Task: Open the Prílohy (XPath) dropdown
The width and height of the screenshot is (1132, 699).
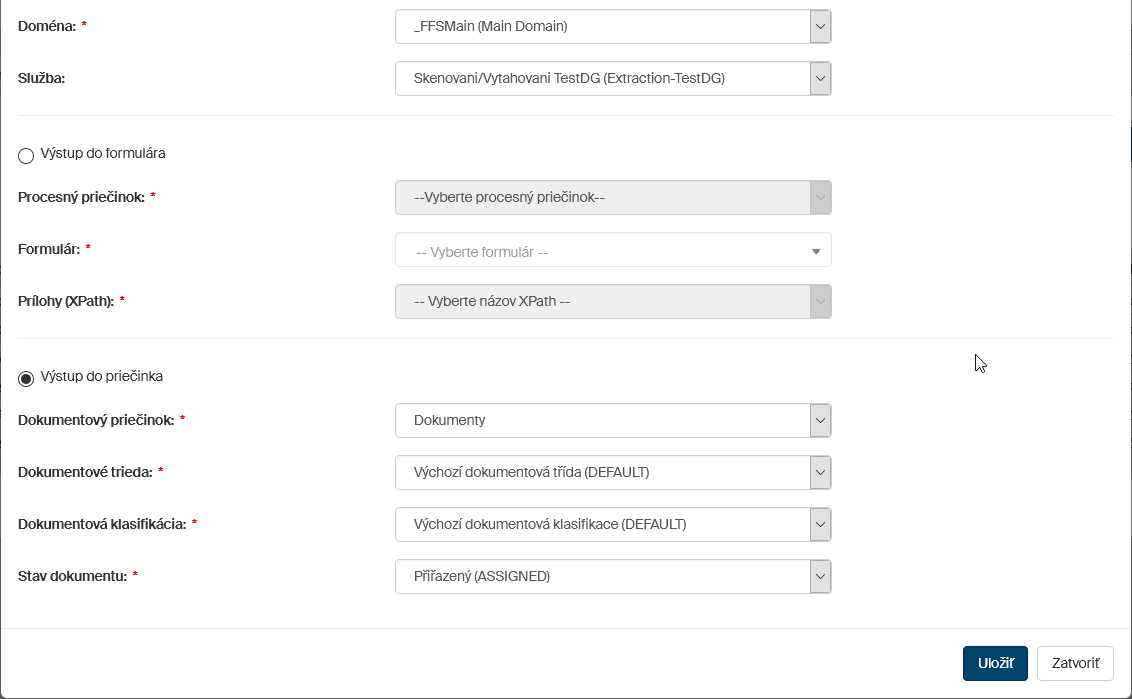Action: pyautogui.click(x=612, y=302)
